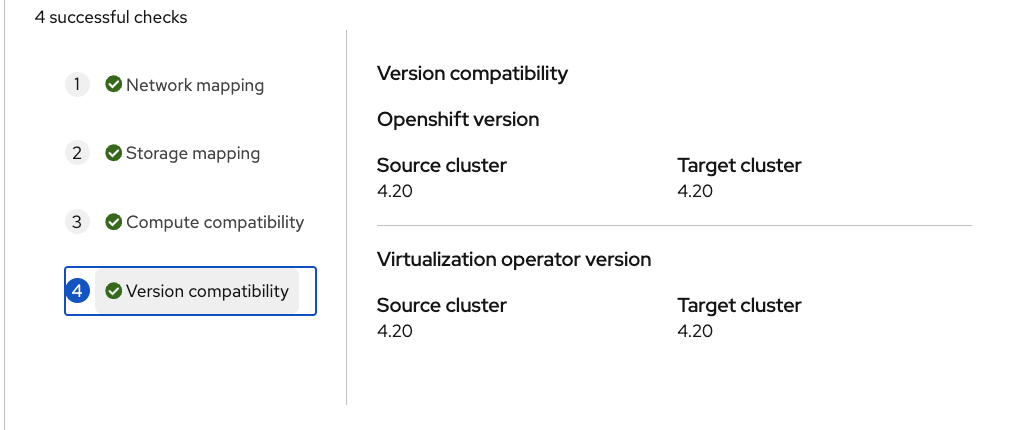Select the Version compatibility step label in the sidebar
The image size is (1033, 430).
[x=207, y=291]
